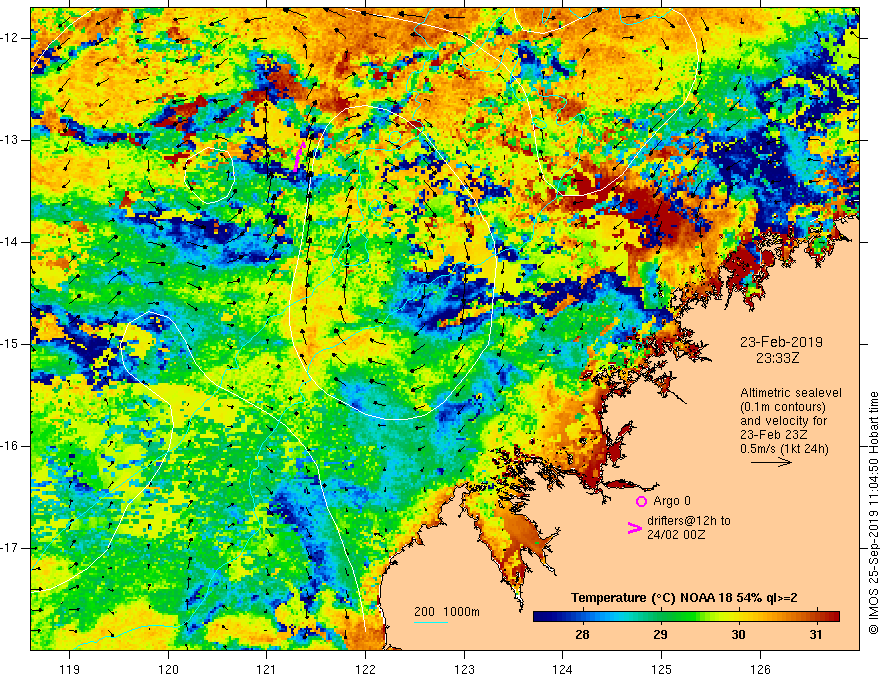Click longitude label 121
The image size is (880, 680).
[x=267, y=669]
